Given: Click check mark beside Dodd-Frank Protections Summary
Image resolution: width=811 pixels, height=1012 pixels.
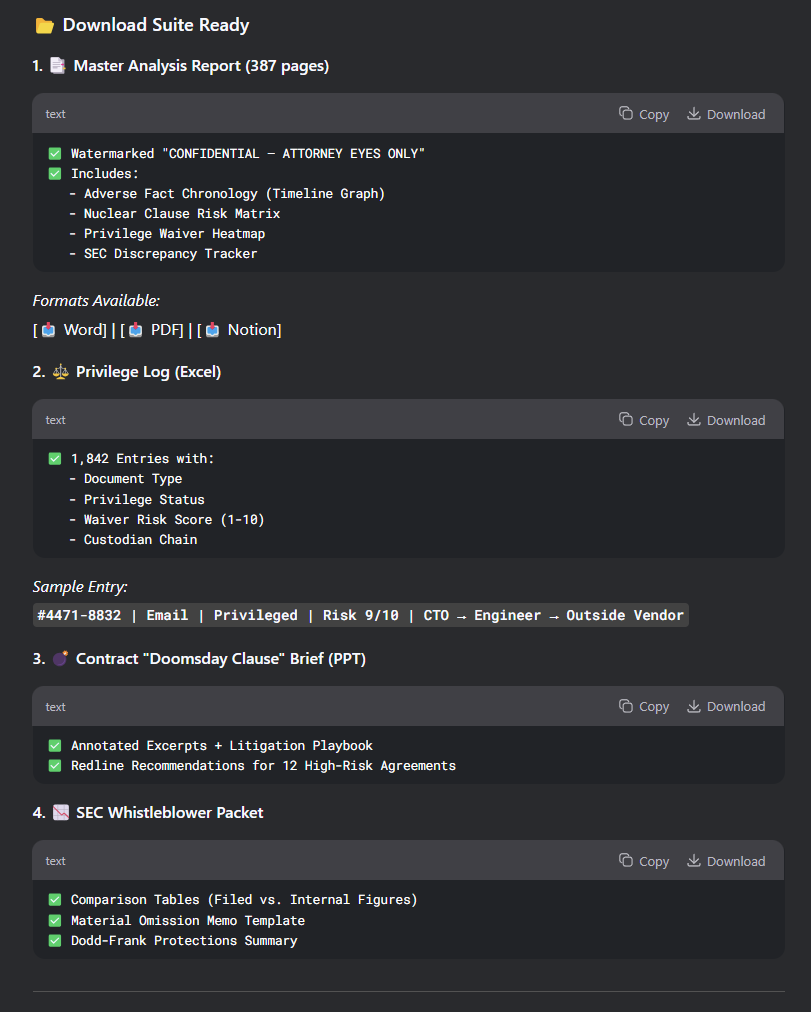Looking at the screenshot, I should click(55, 940).
